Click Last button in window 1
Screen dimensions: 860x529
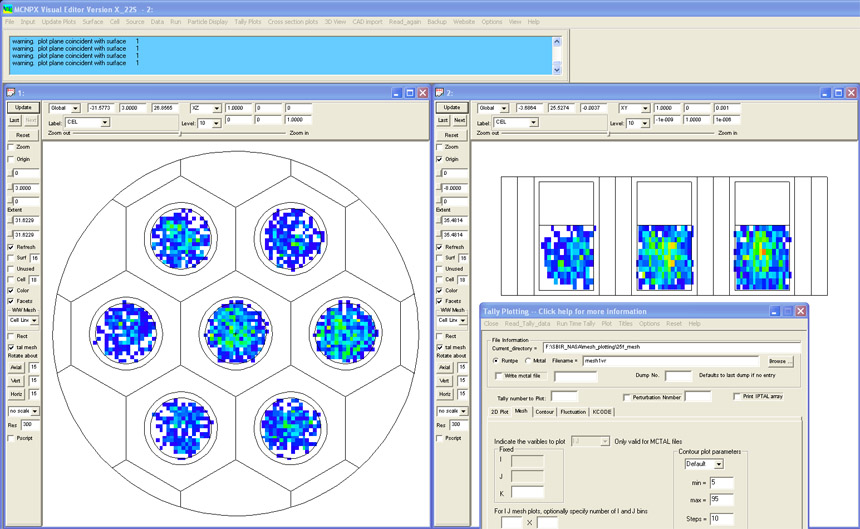click(x=15, y=120)
